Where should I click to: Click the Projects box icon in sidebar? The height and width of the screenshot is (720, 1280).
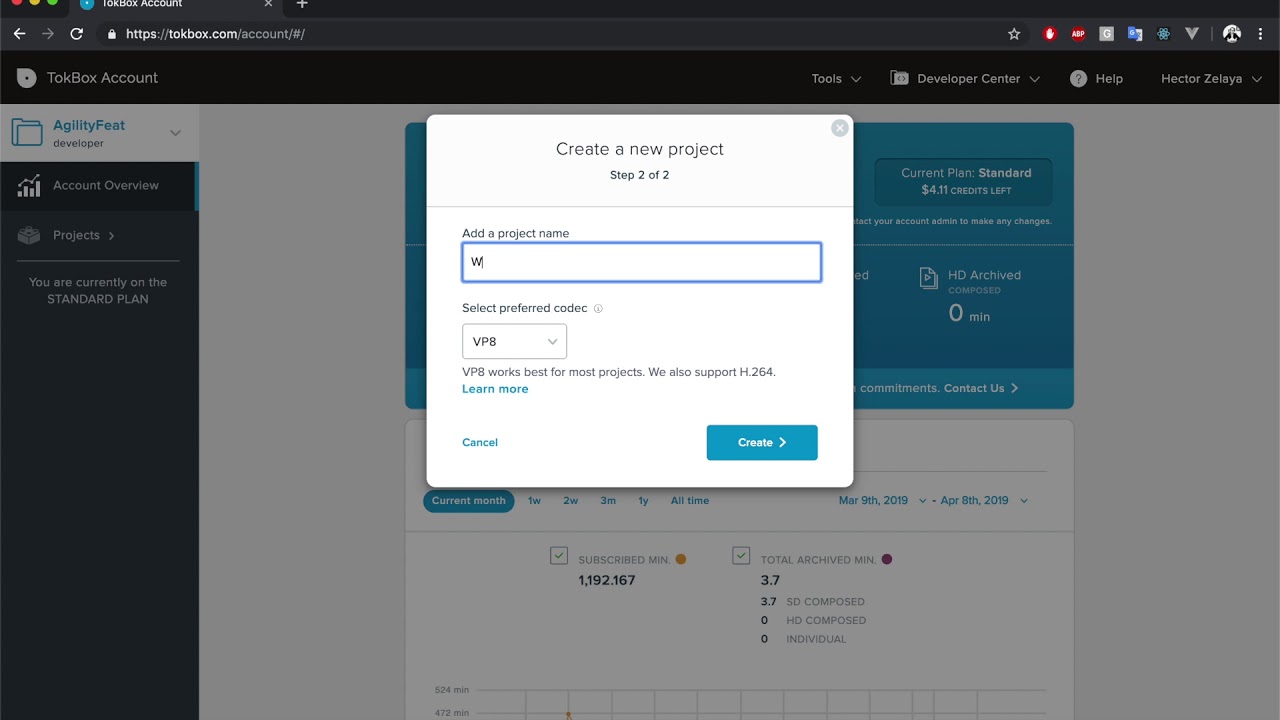[x=29, y=236]
